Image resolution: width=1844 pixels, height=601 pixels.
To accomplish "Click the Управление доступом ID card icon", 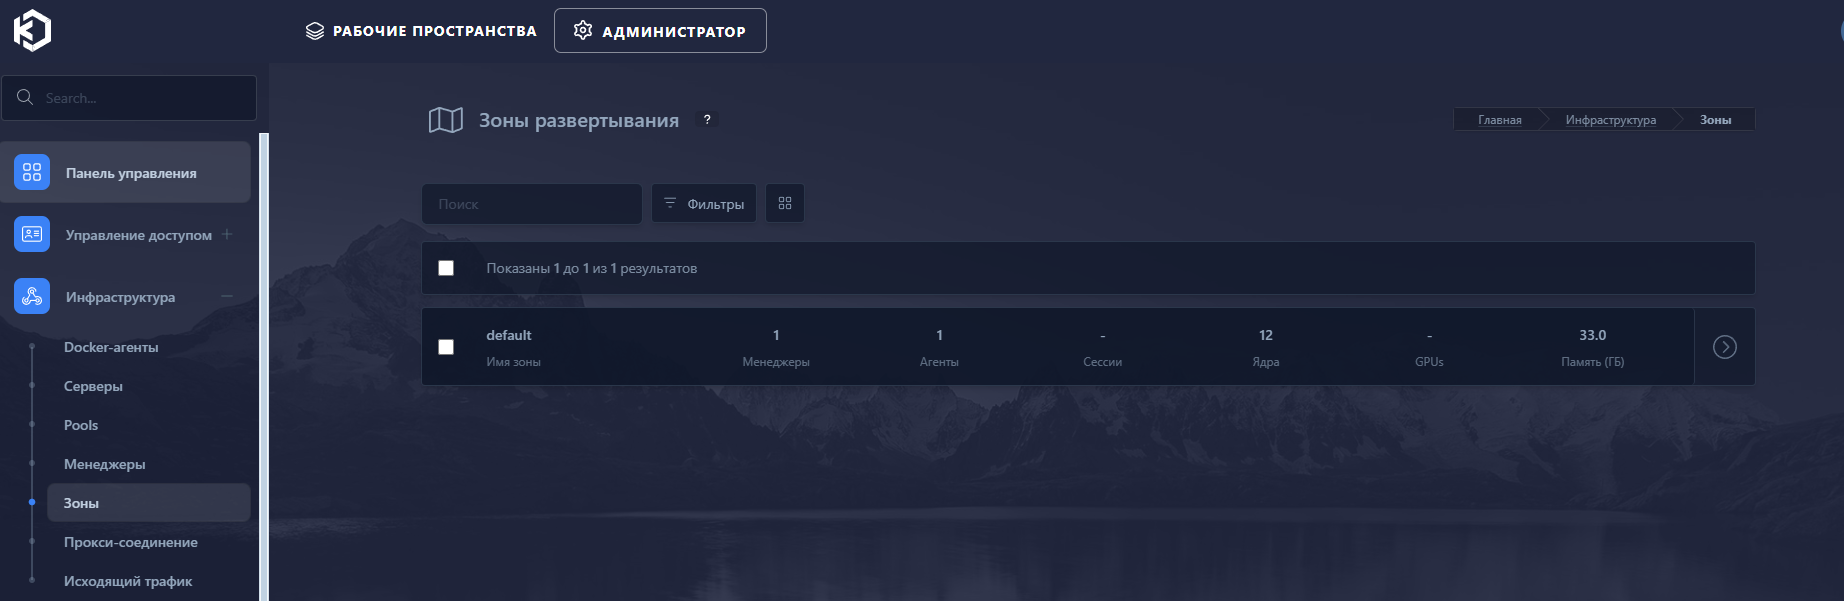I will (32, 234).
